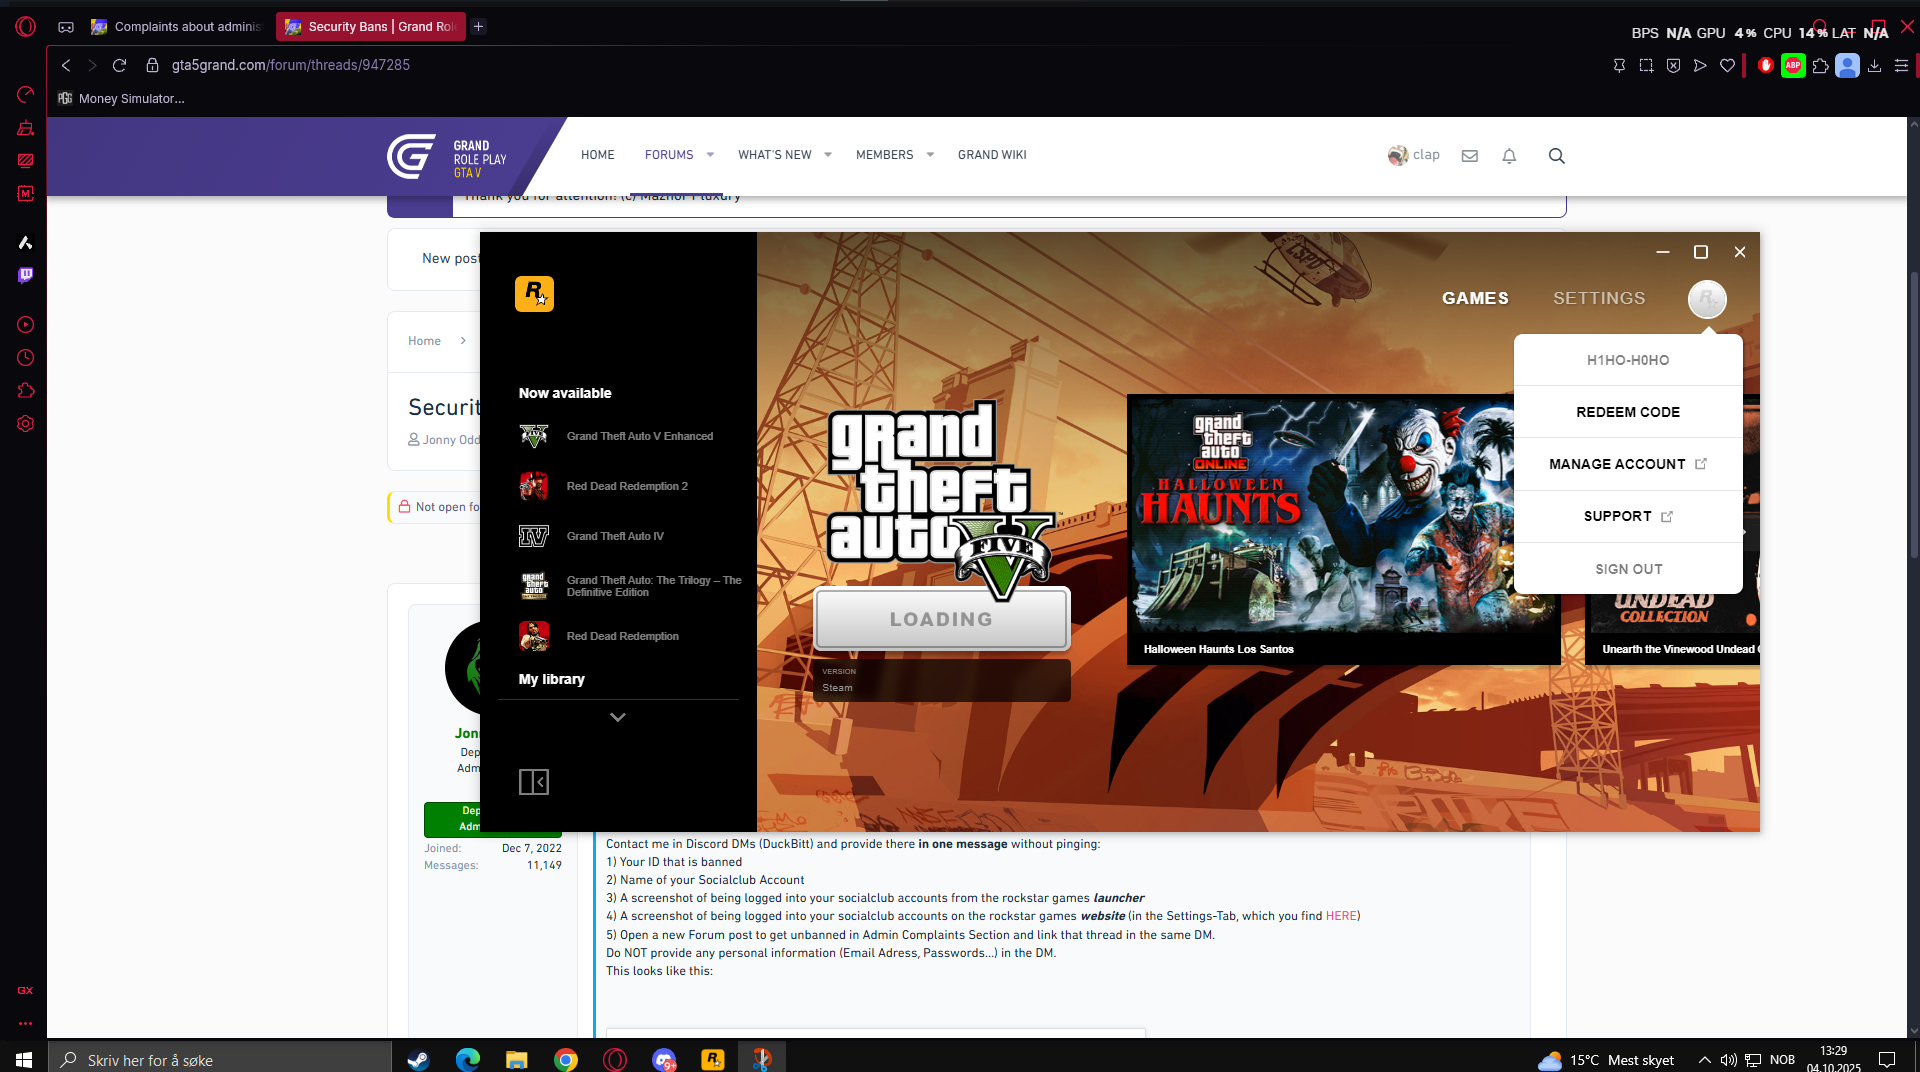
Task: Click the LOADING button for GTA V
Action: pos(942,619)
